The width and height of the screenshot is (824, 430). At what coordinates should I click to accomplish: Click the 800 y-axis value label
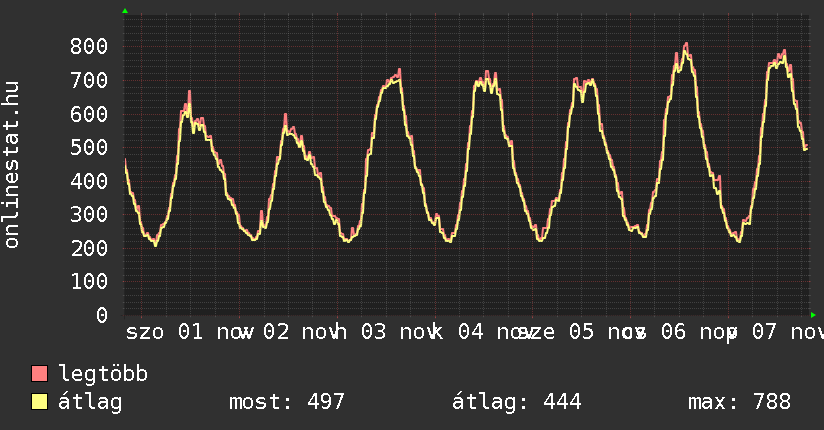point(89,46)
